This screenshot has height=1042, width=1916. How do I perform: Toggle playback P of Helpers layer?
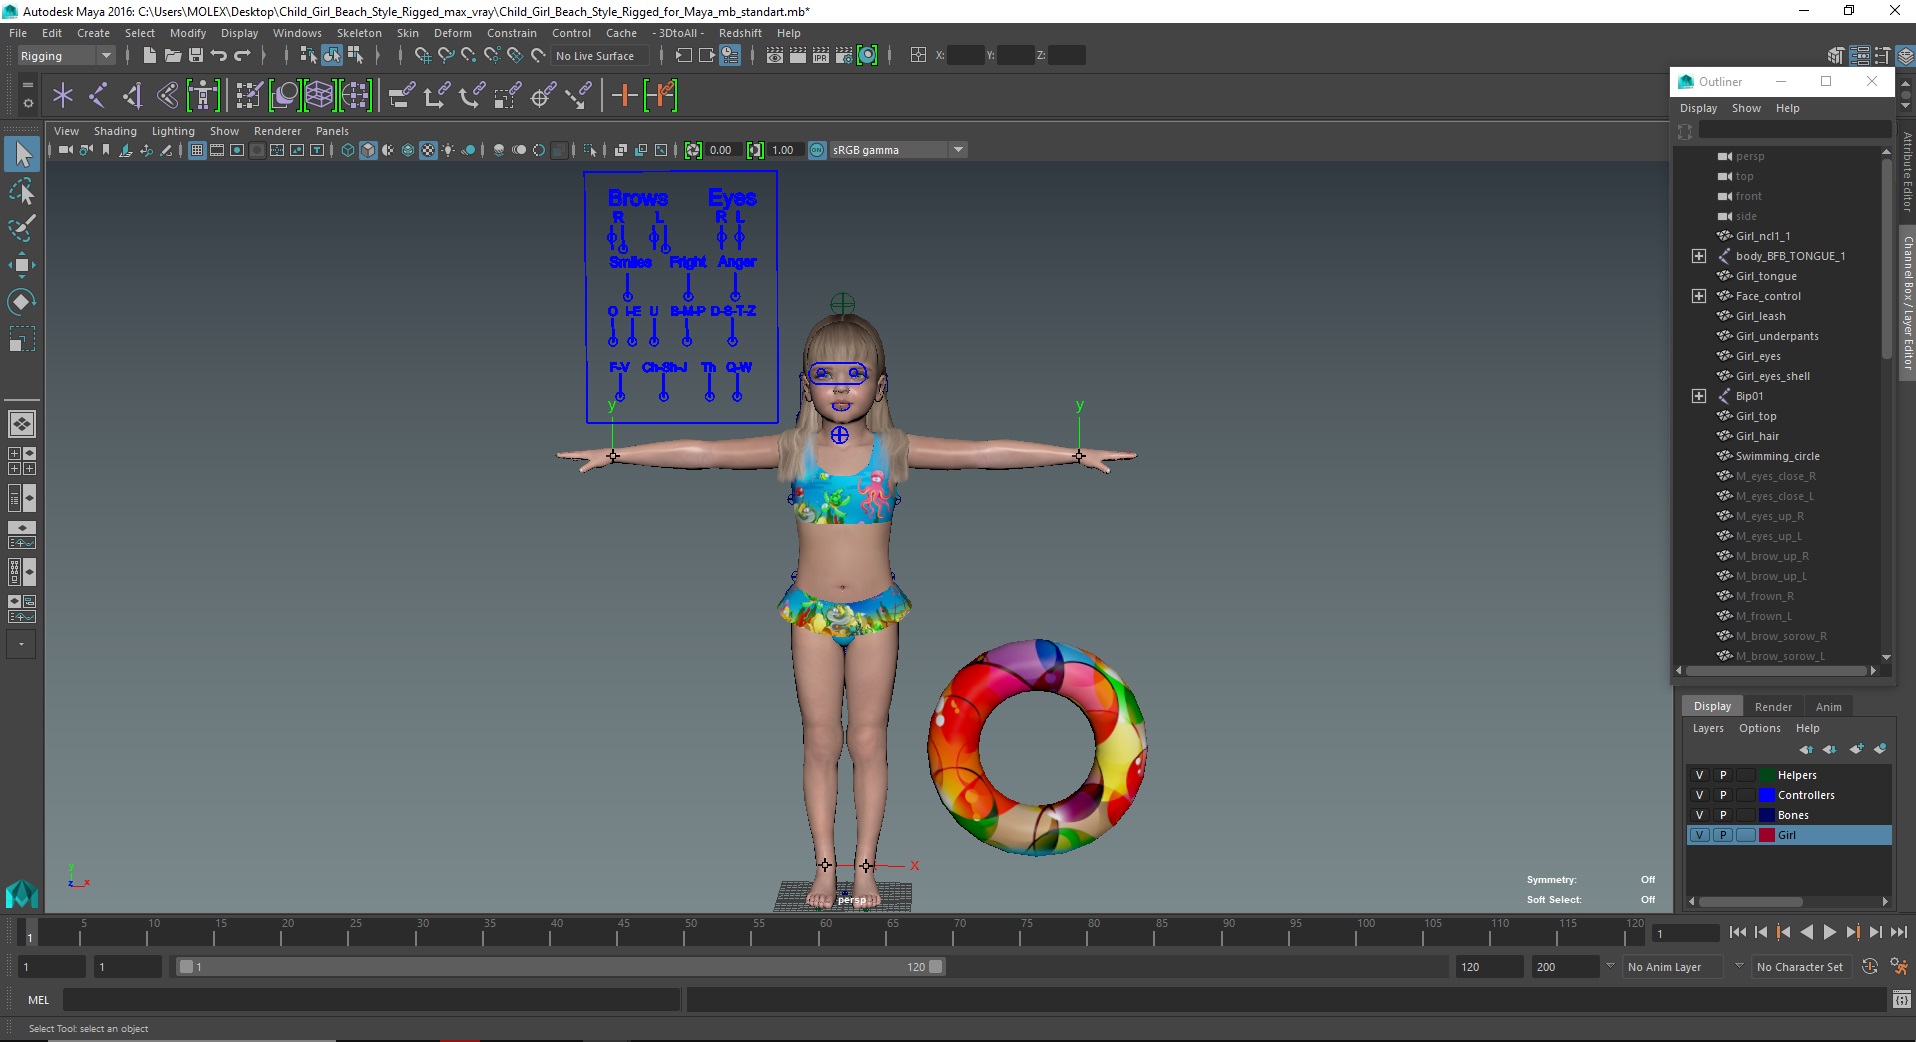click(1723, 775)
